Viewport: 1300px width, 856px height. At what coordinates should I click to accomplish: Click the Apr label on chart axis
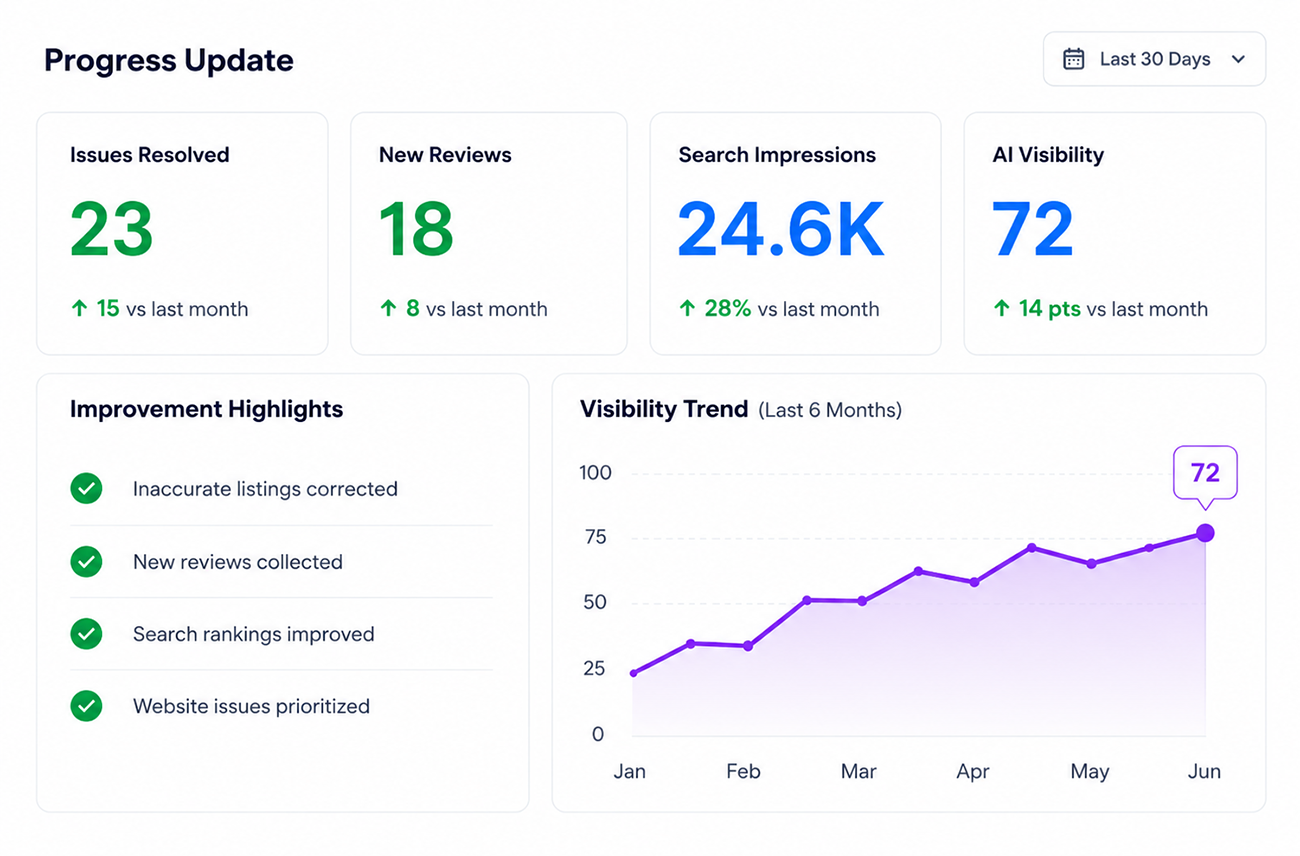coord(973,772)
